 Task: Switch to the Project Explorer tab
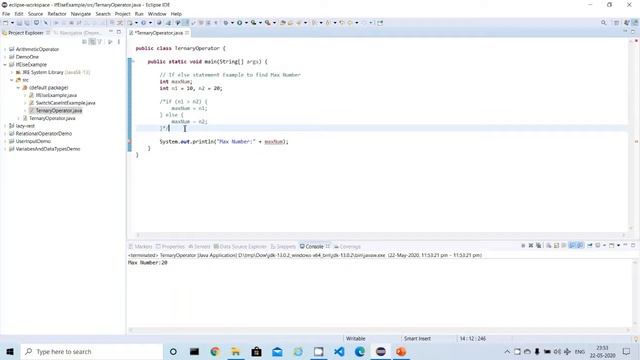point(25,33)
